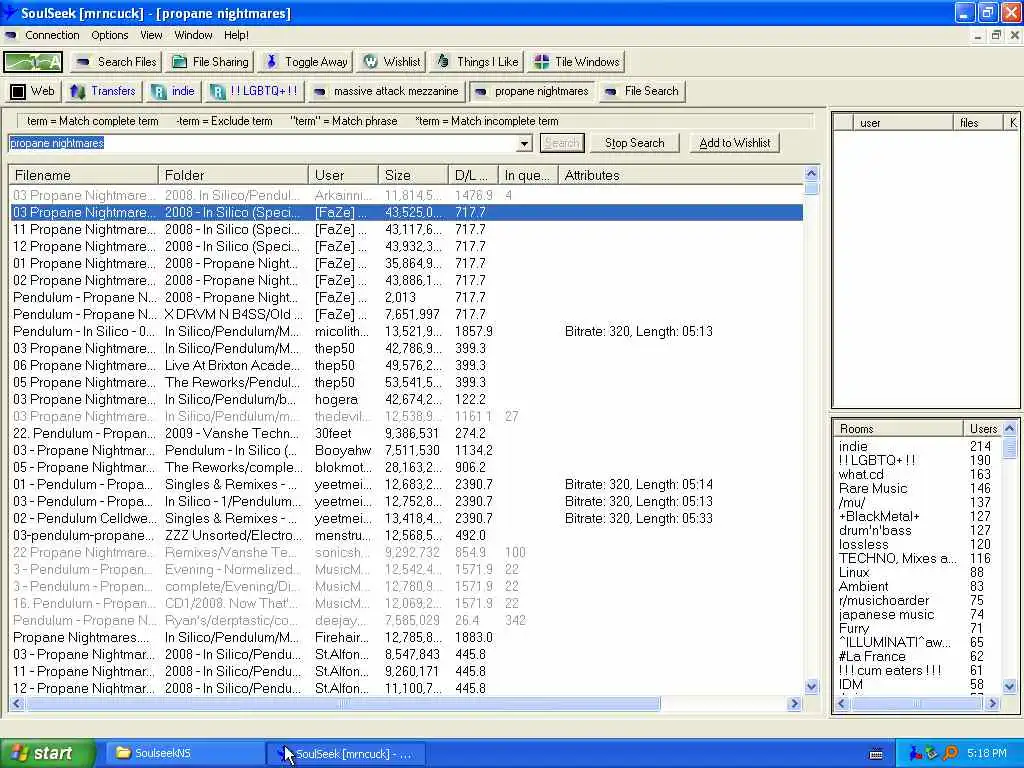
Task: Click the indie room tab icon
Action: click(159, 91)
